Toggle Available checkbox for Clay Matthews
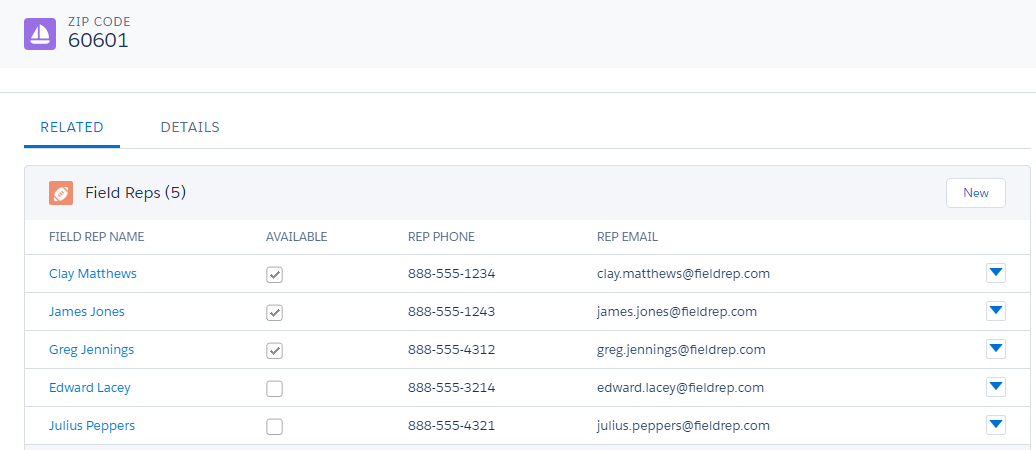 point(274,274)
